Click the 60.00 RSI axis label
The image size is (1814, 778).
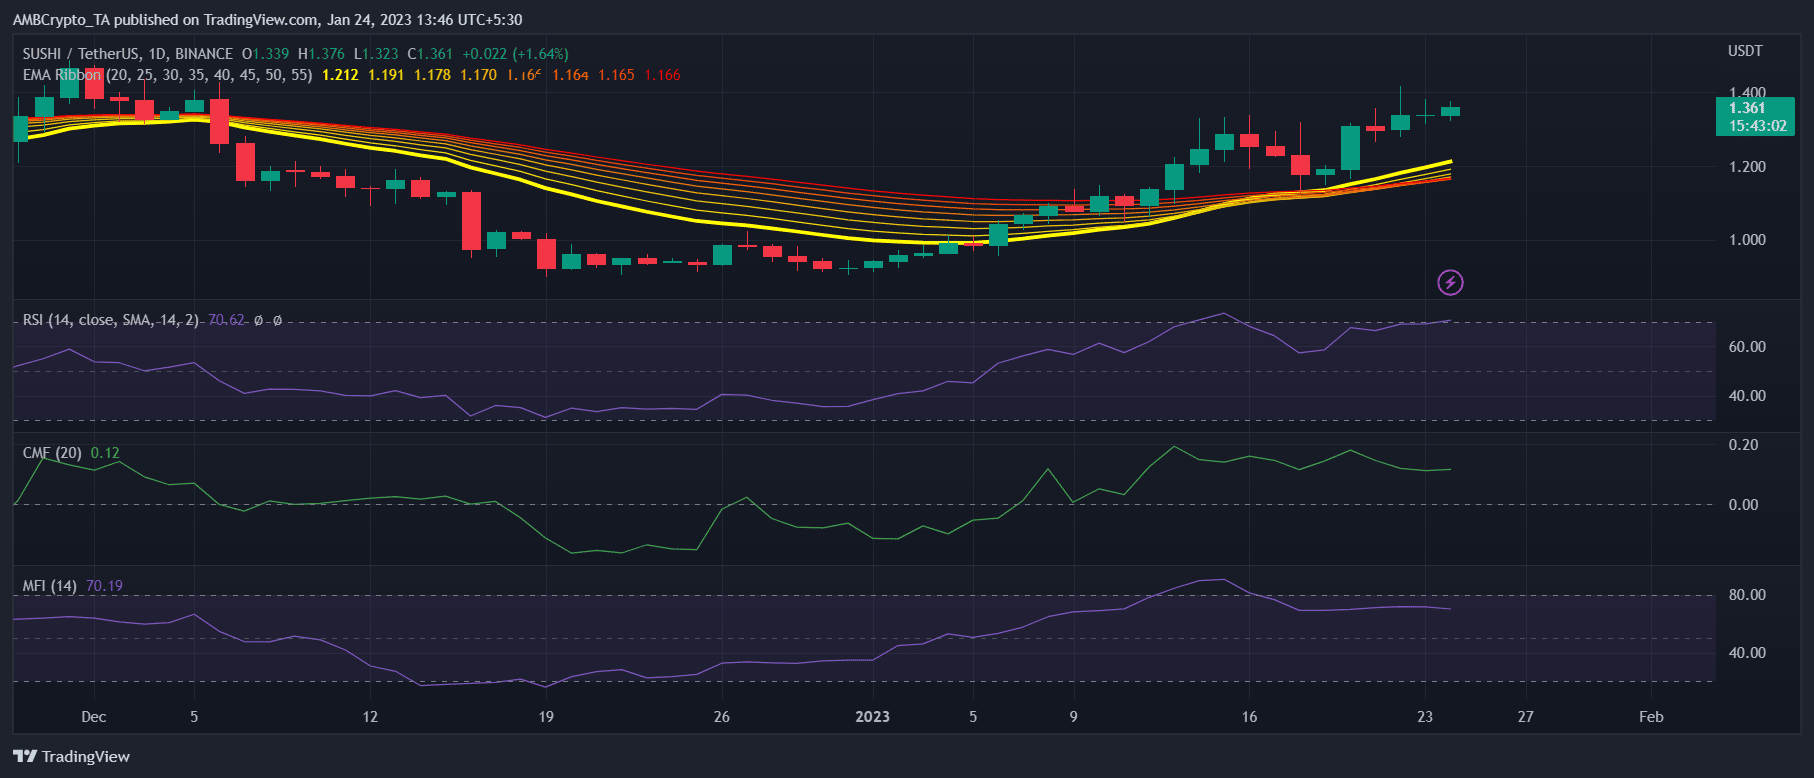[1748, 347]
